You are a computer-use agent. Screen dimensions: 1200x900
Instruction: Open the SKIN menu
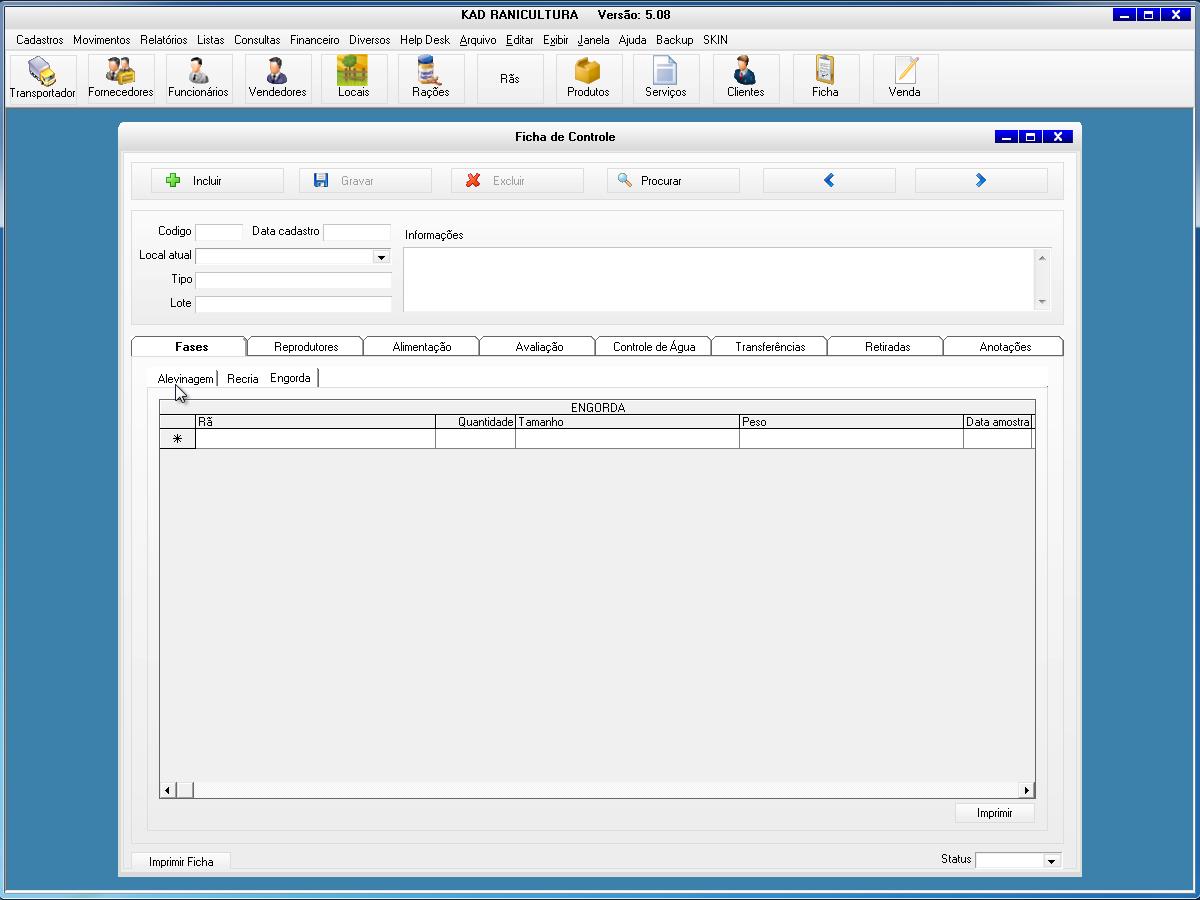(715, 40)
